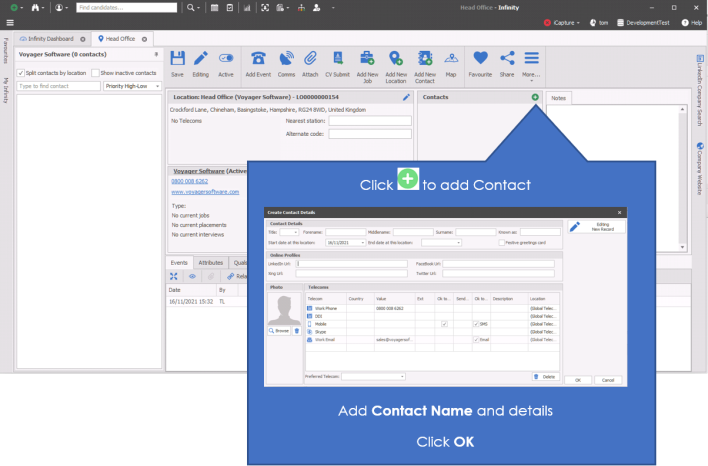Viewport: 708px width, 466px height.
Task: Click the Save toolbar icon
Action: 177,60
